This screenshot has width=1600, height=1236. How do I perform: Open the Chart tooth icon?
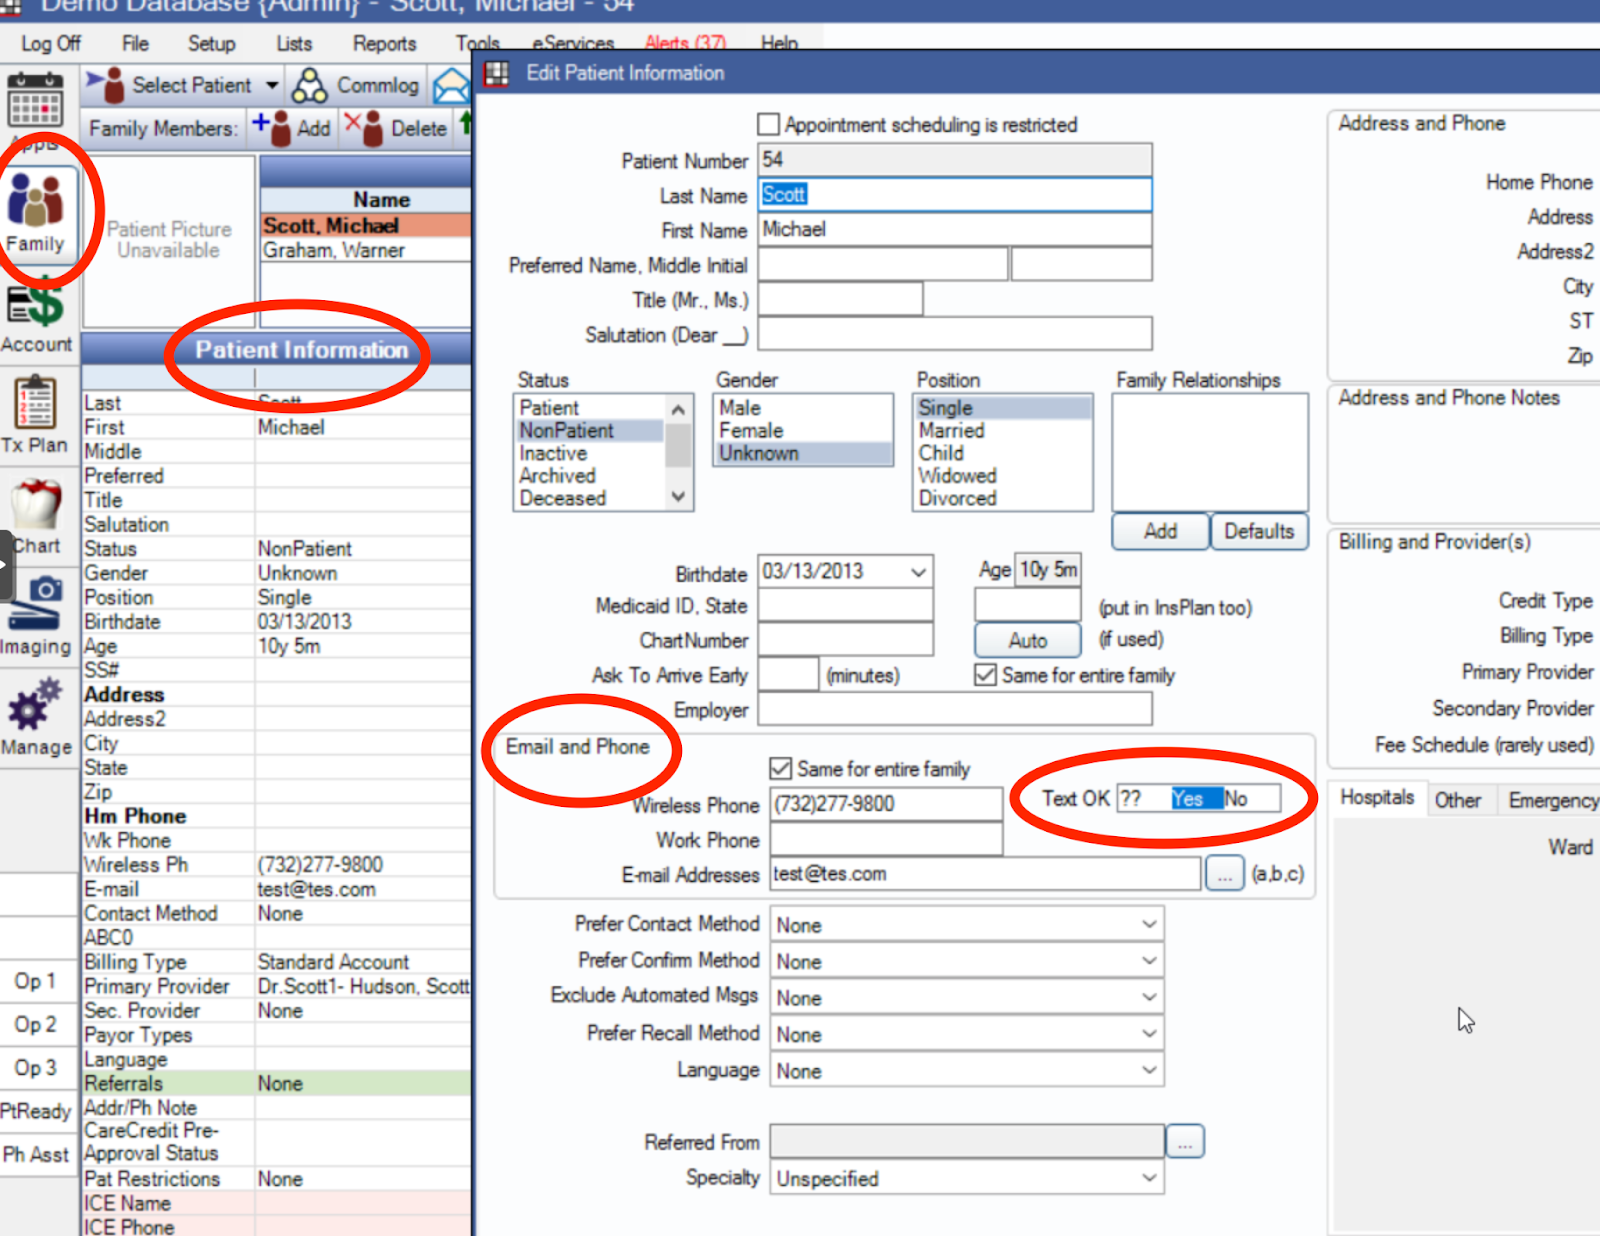36,506
